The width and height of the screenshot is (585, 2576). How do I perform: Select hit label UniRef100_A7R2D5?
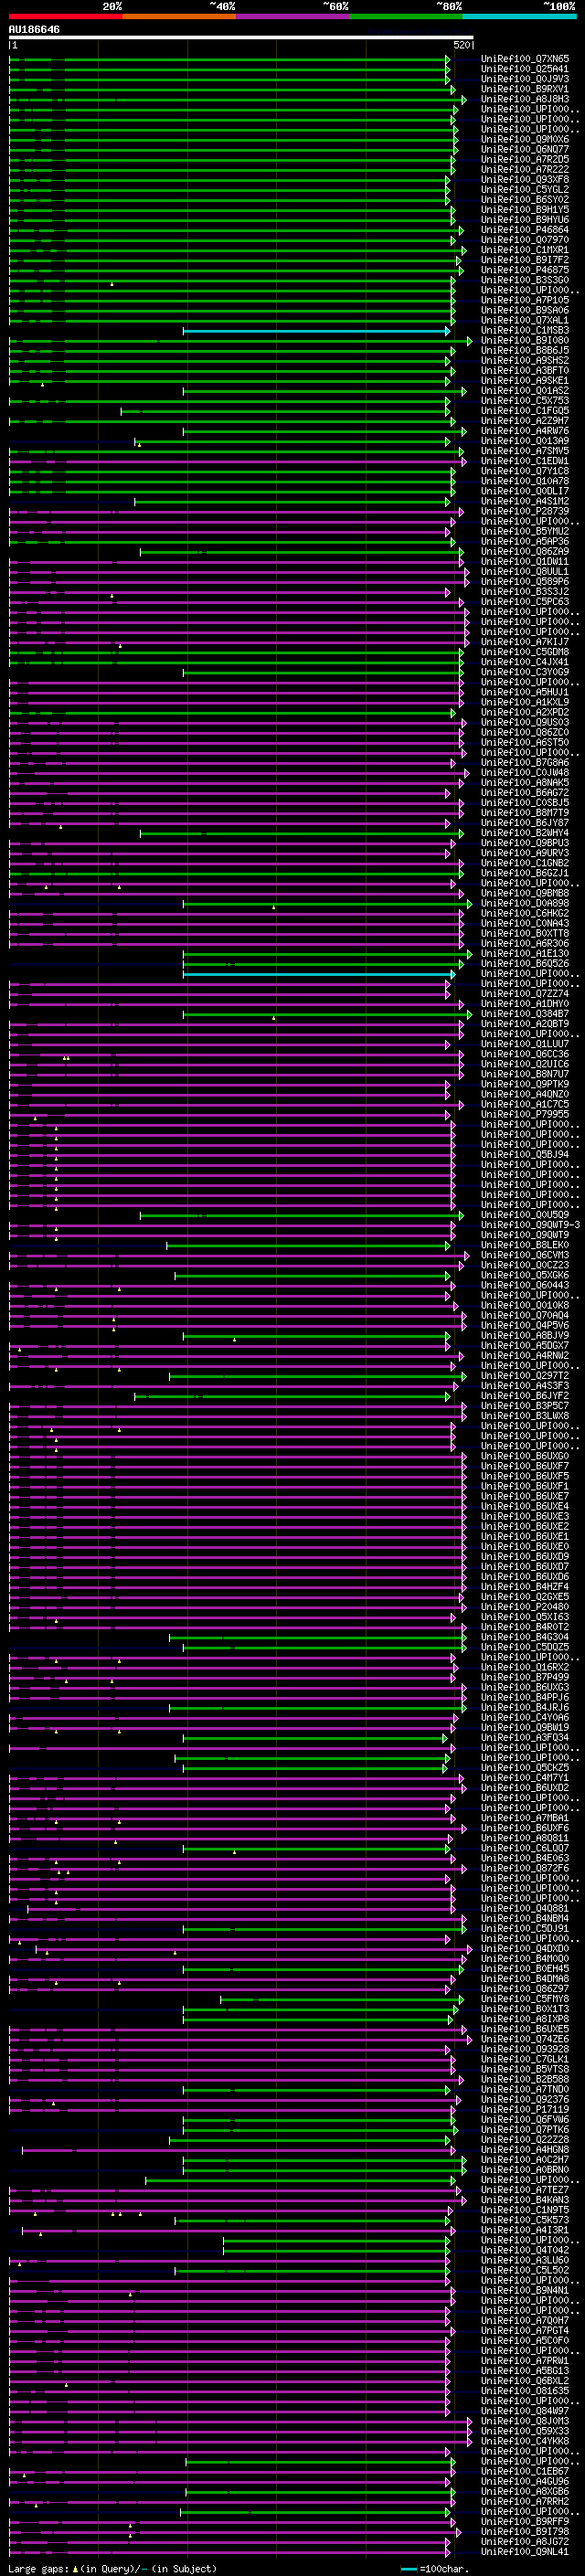pos(525,160)
